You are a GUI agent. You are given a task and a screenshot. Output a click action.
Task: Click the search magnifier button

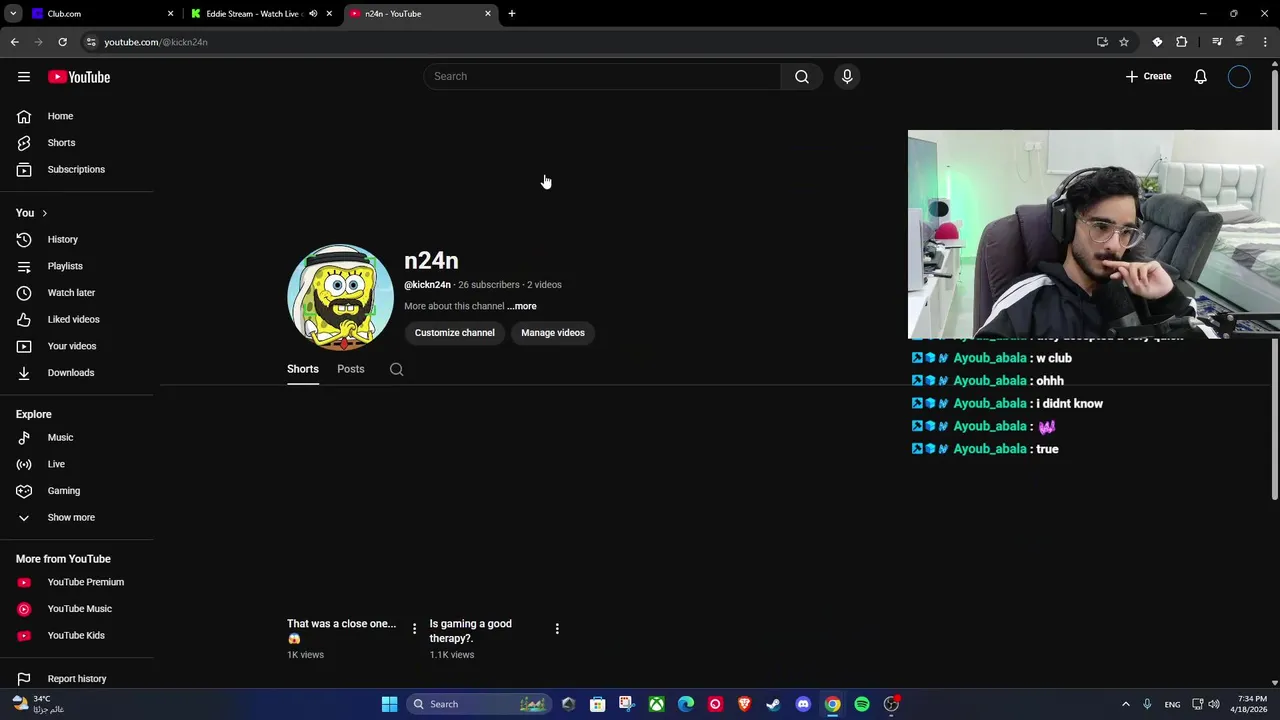click(801, 77)
